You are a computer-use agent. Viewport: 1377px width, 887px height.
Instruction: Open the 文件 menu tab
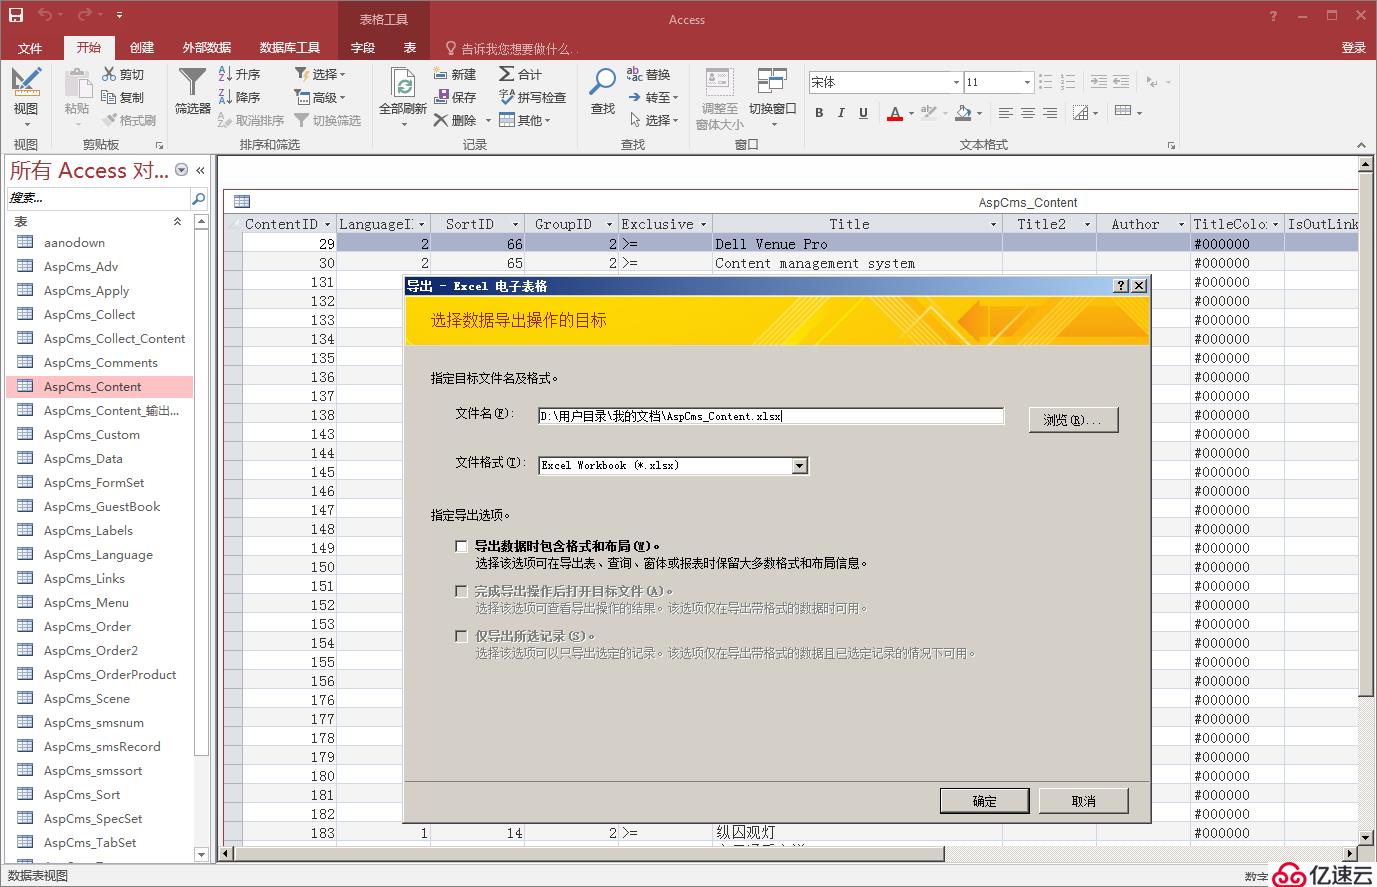30,48
